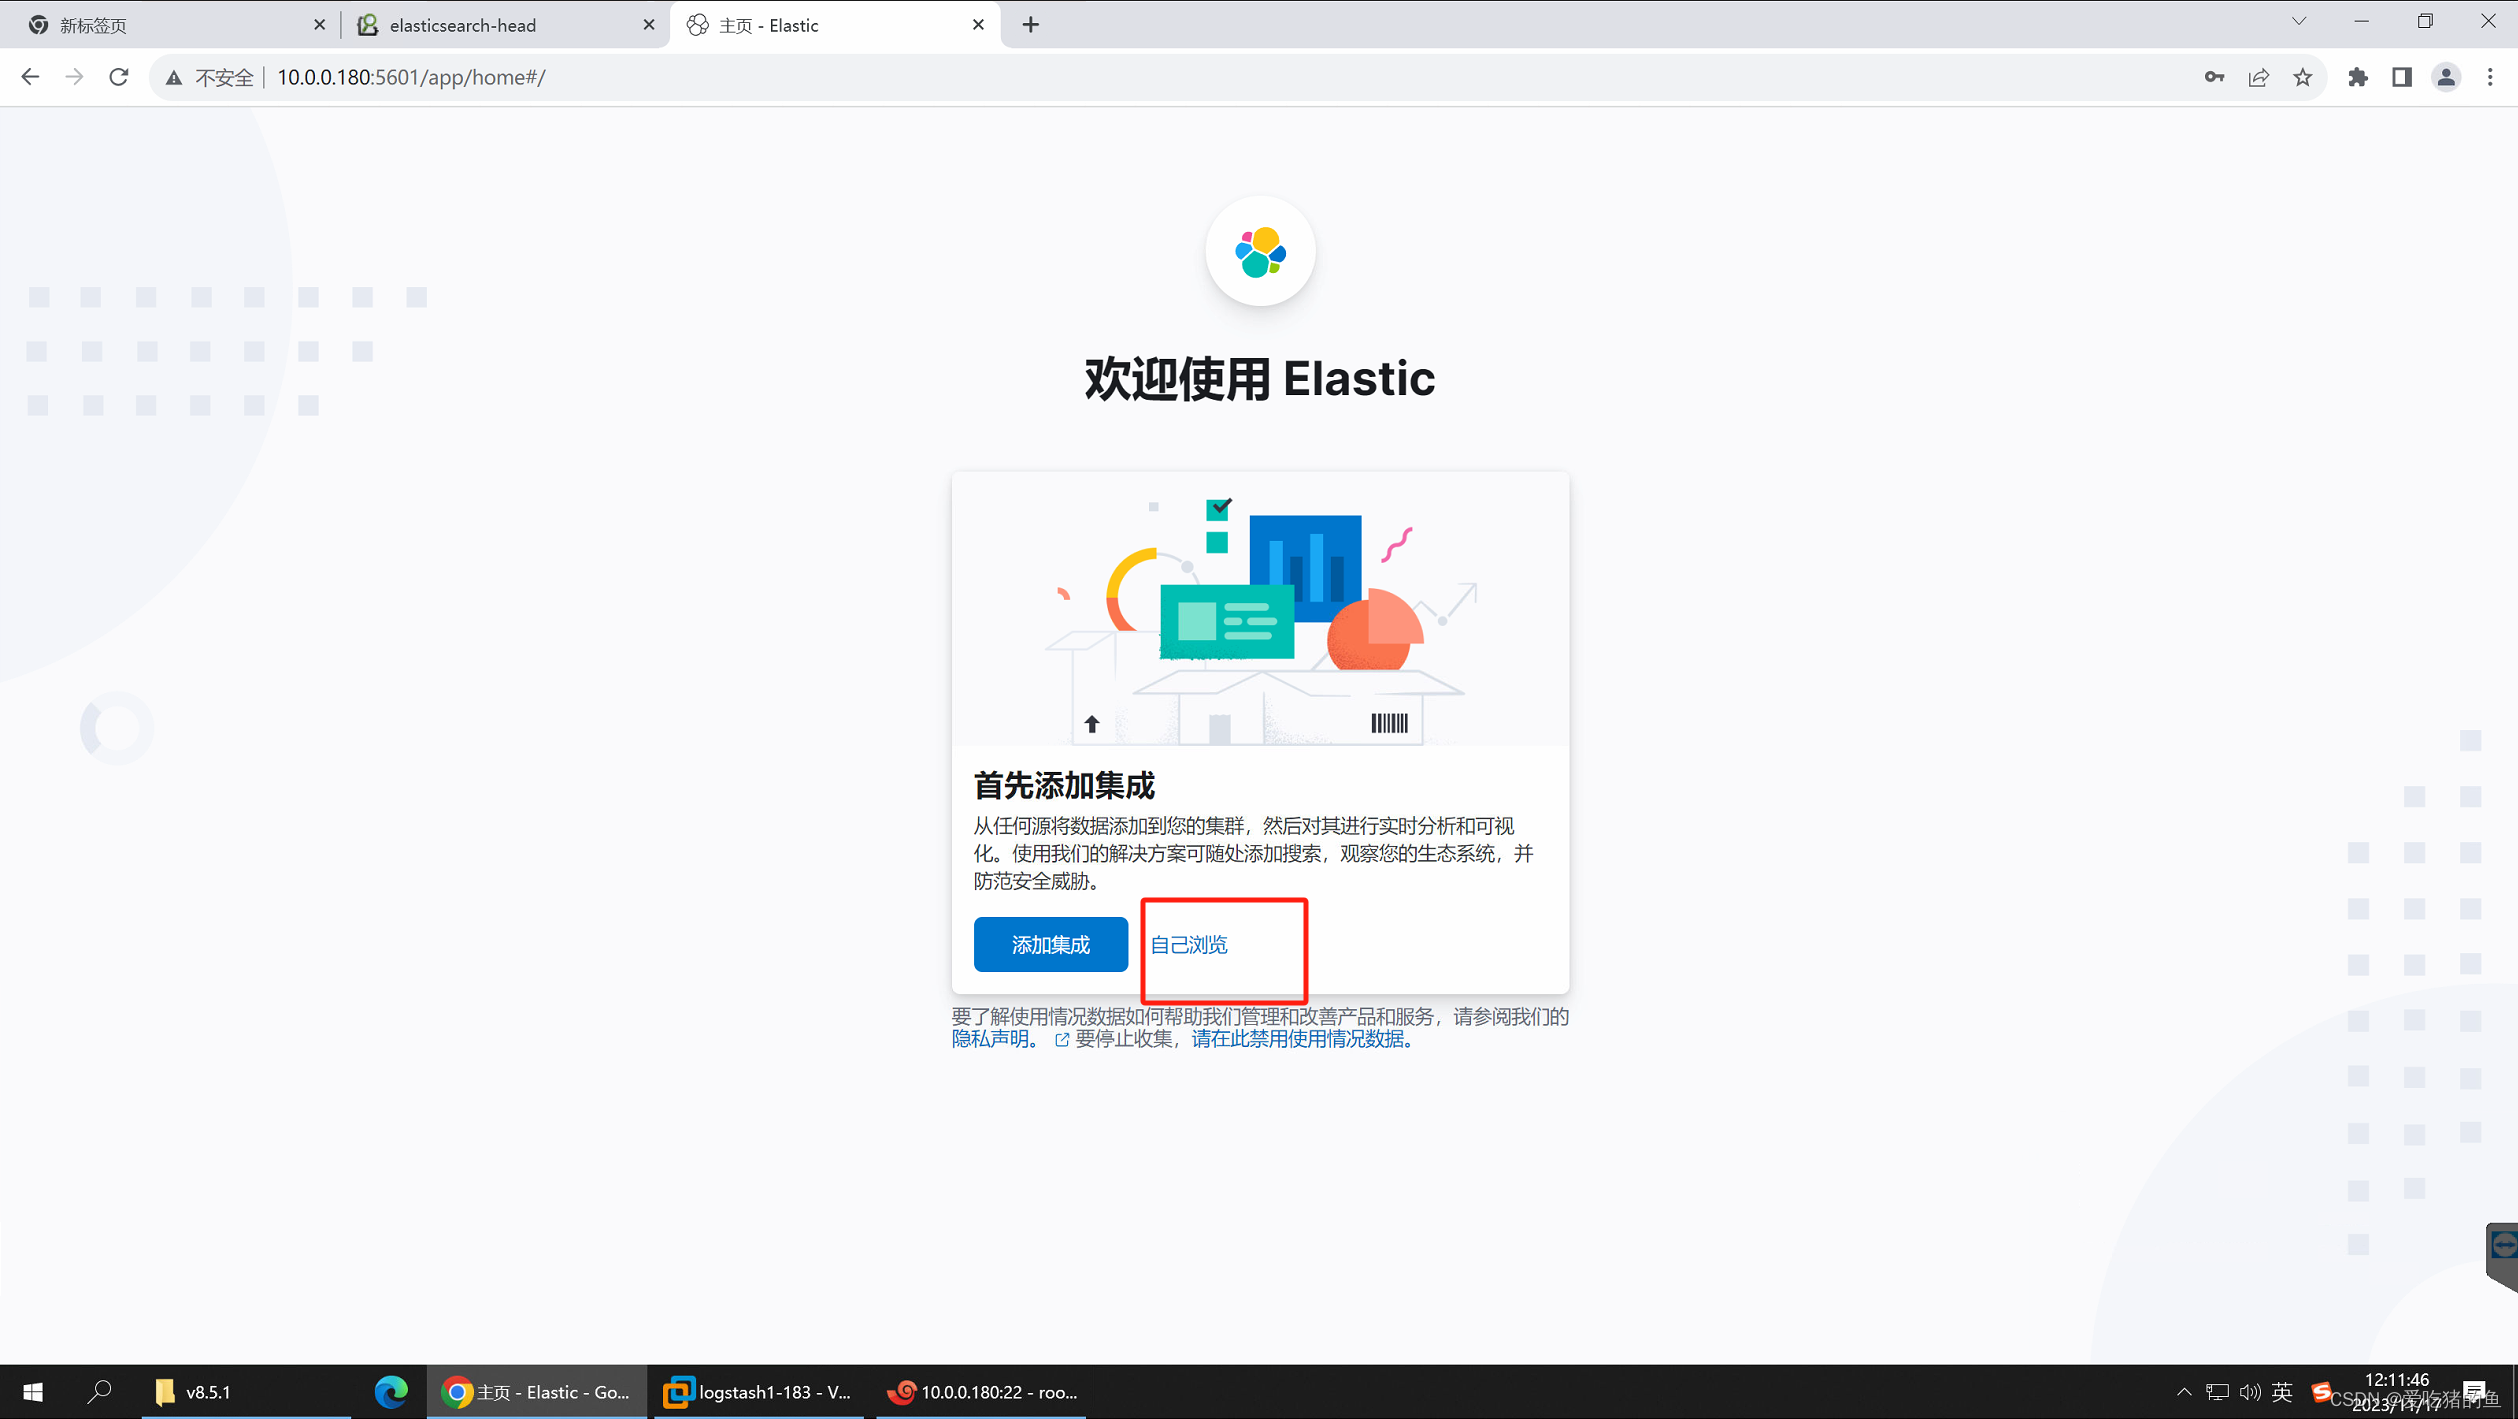Open the Chrome three-dot menu
Viewport: 2518px width, 1419px height.
2490,77
